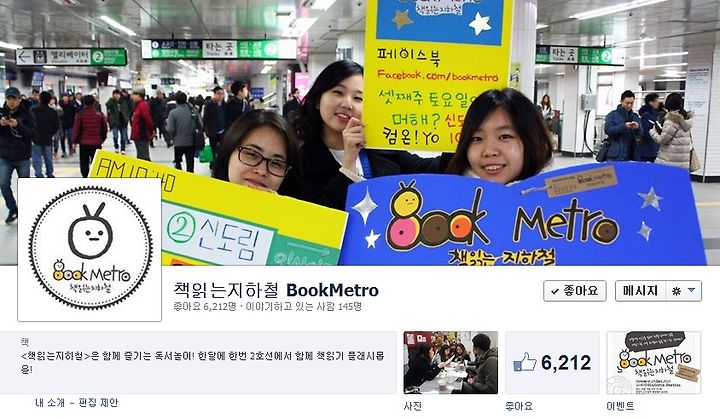Screen dimensions: 720x419
Task: Open the 메시지 message button
Action: 640,291
